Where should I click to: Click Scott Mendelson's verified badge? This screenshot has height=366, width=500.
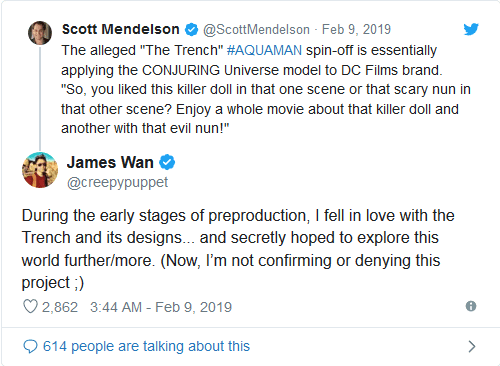[191, 30]
